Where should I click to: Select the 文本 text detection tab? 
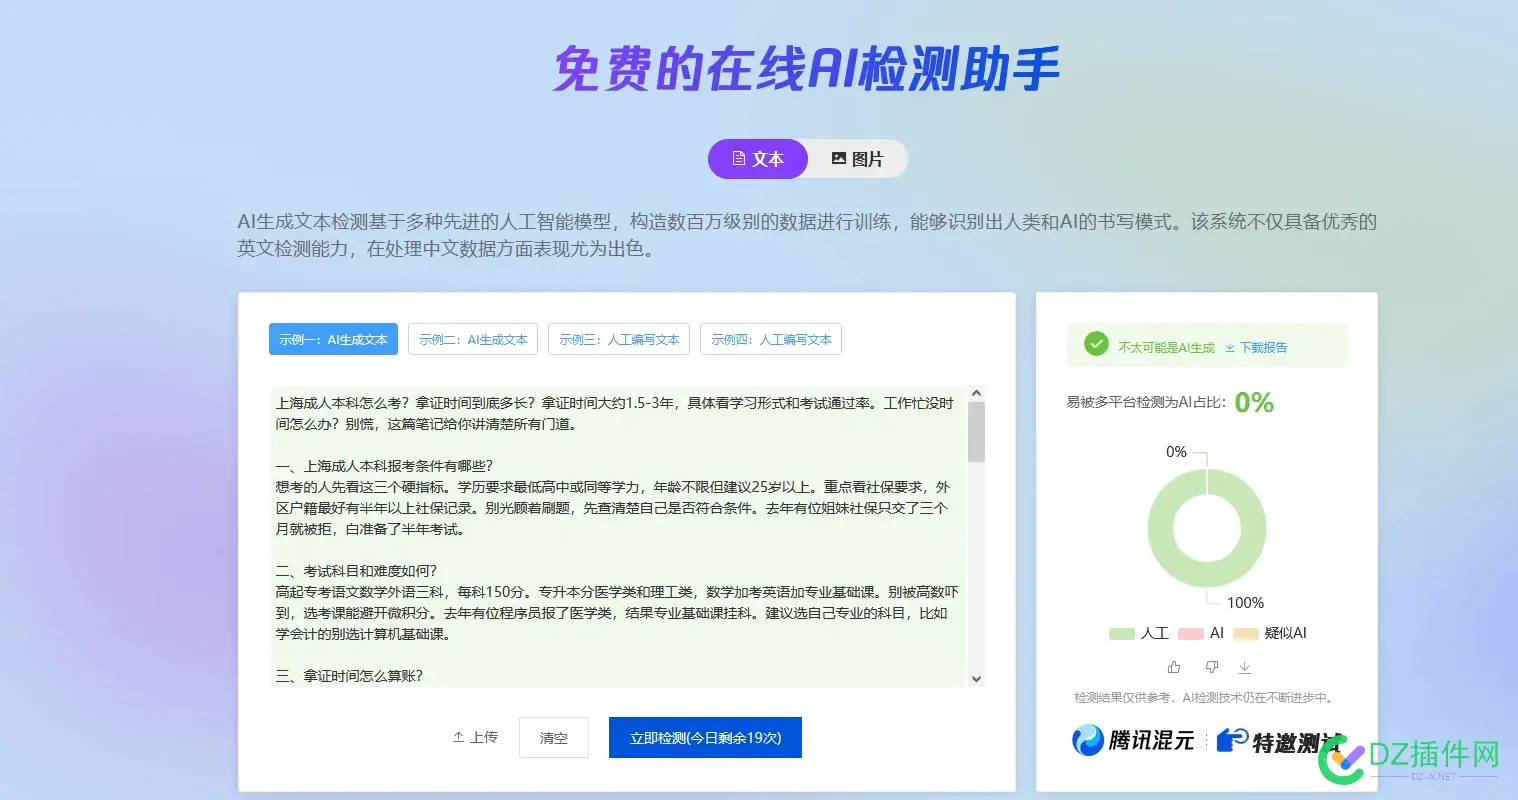(x=757, y=158)
